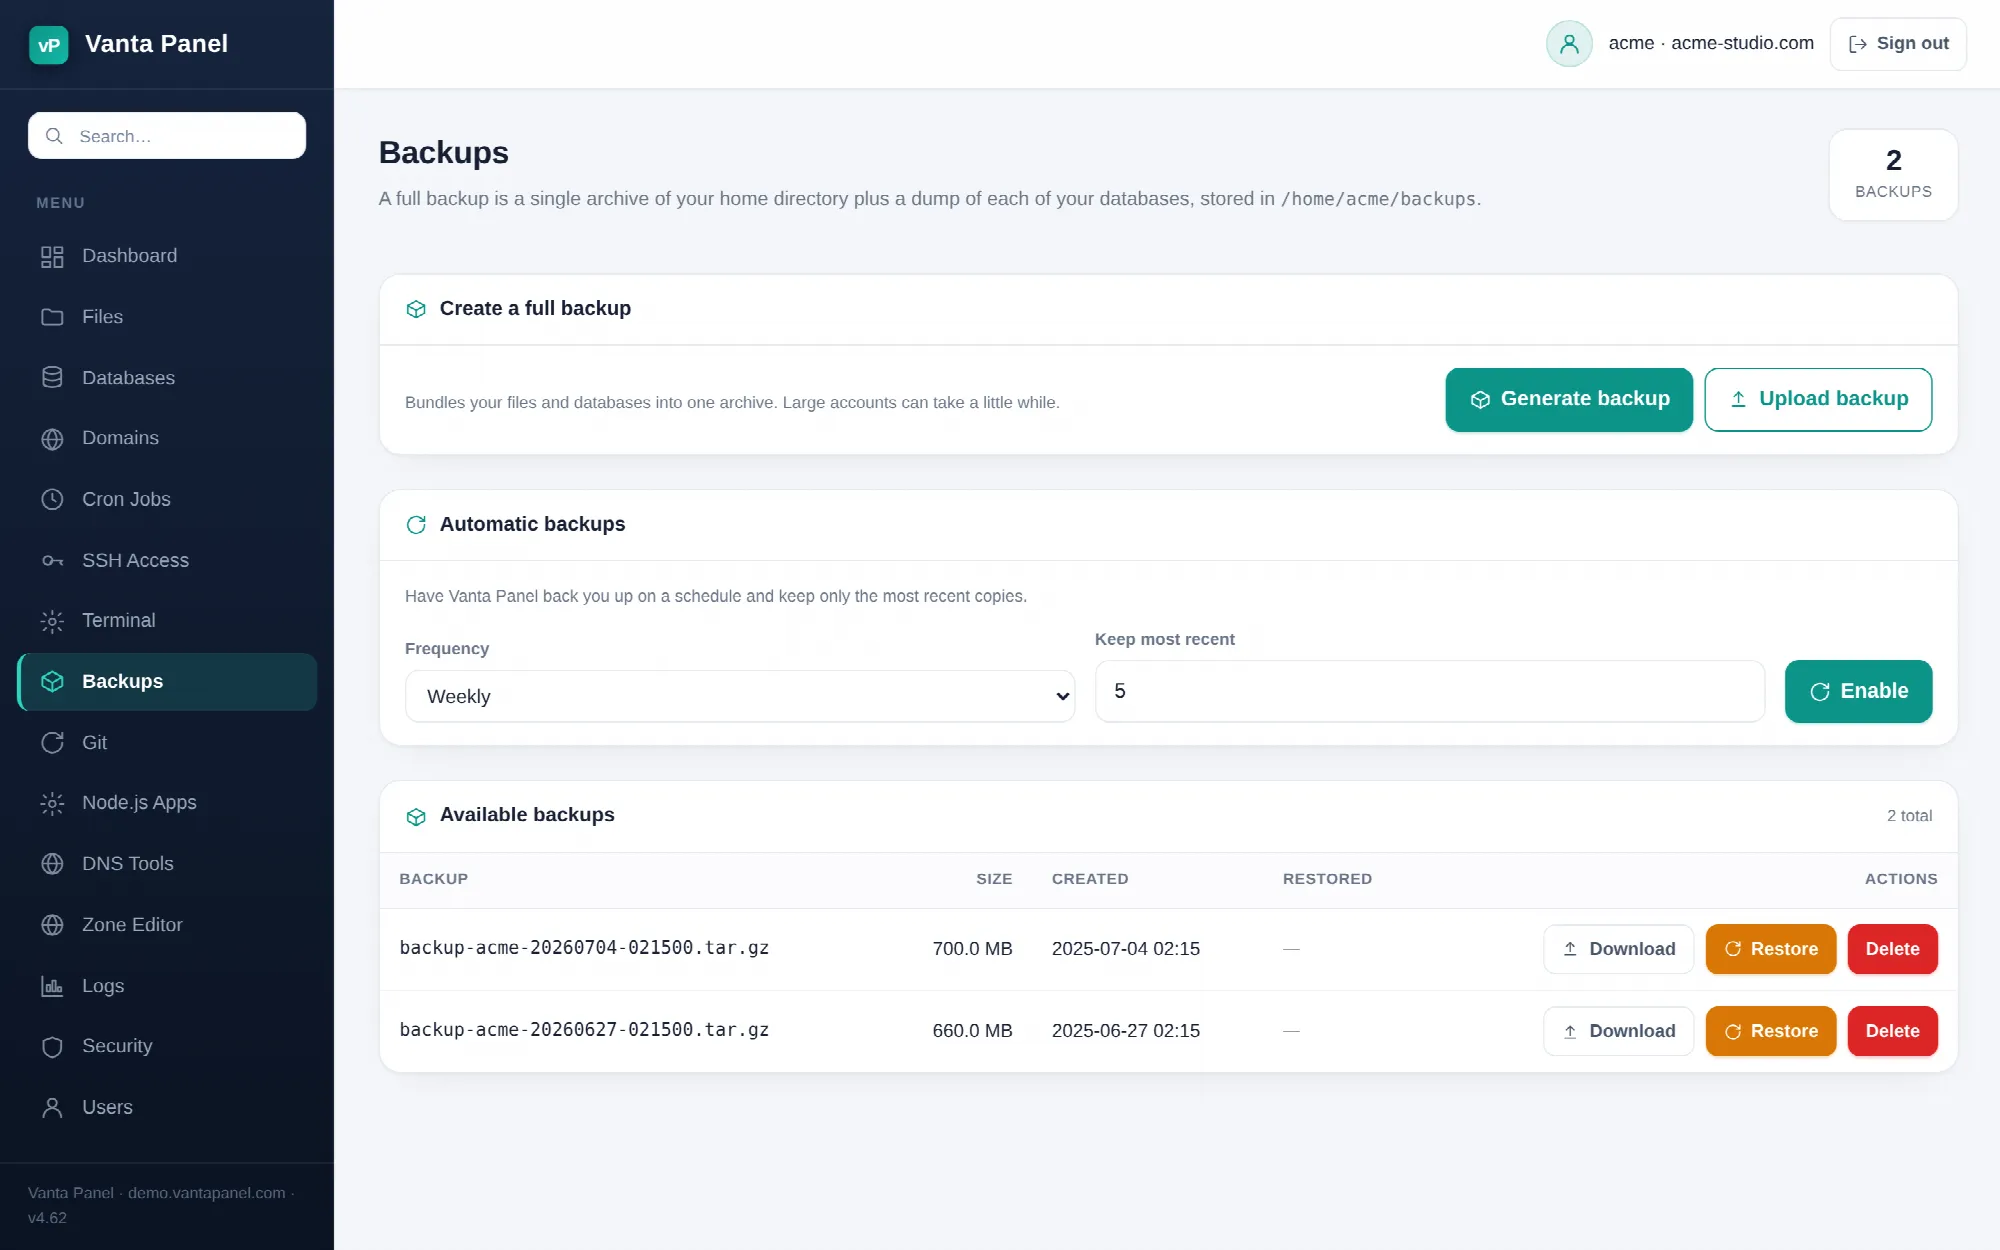Open the Frequency dropdown set to Weekly

tap(740, 696)
